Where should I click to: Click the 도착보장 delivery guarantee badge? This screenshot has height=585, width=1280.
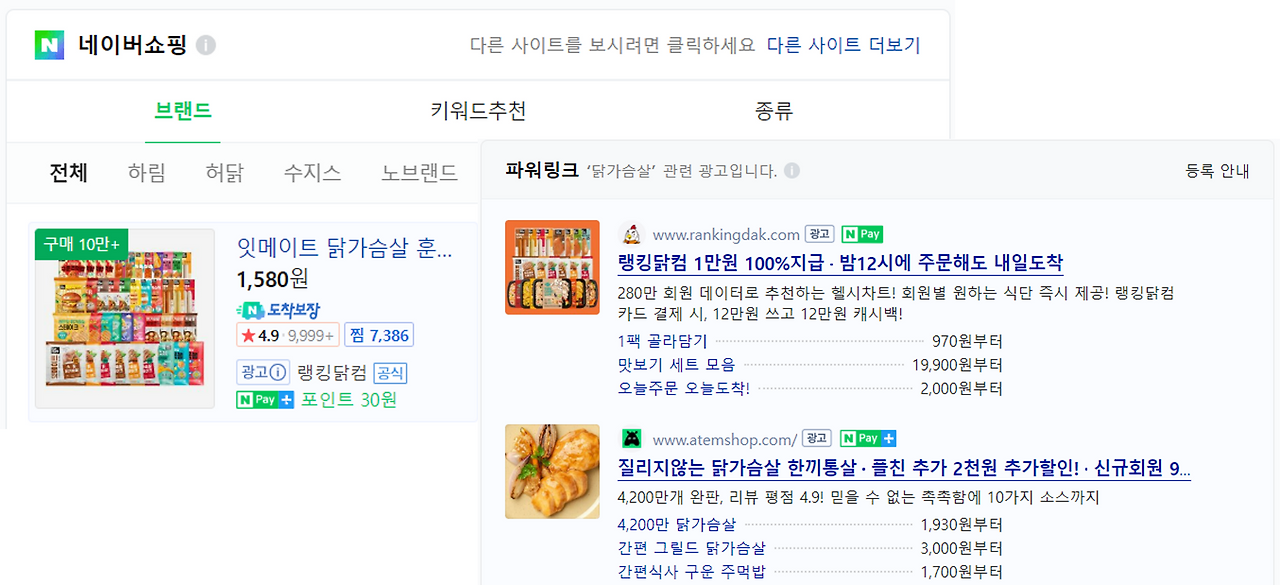(278, 310)
